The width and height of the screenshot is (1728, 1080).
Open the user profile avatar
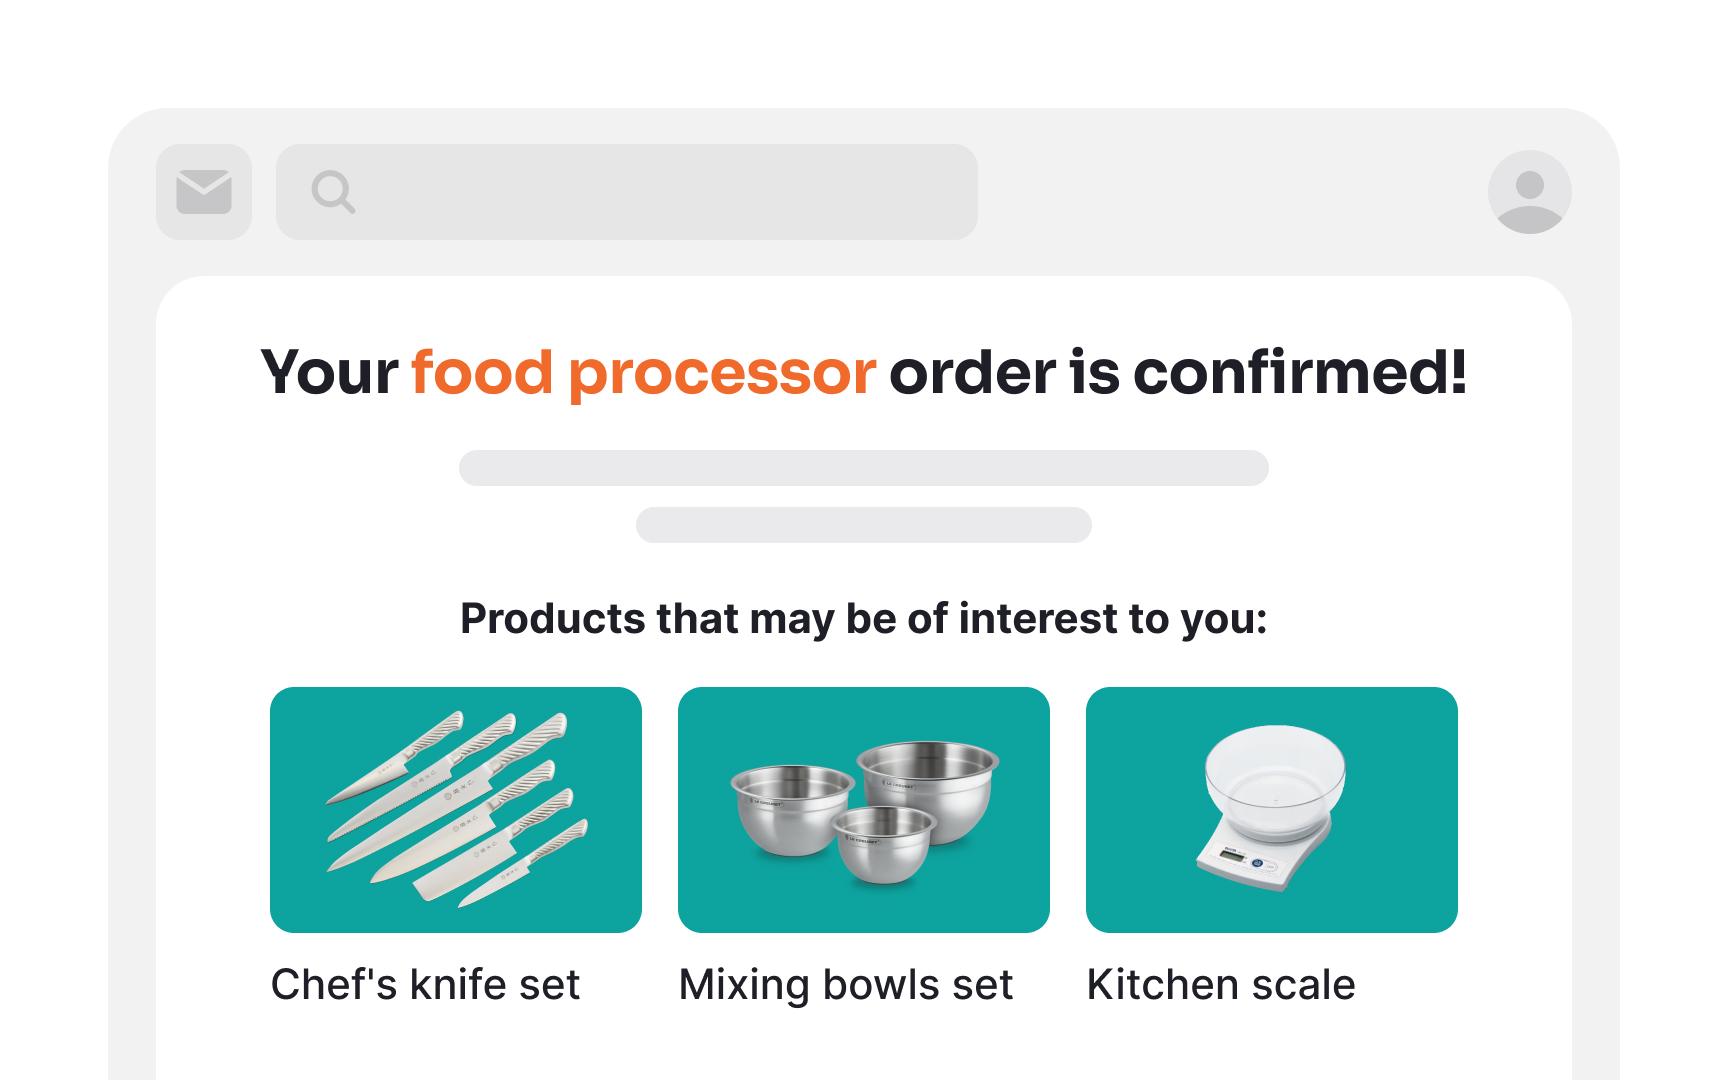[x=1529, y=192]
